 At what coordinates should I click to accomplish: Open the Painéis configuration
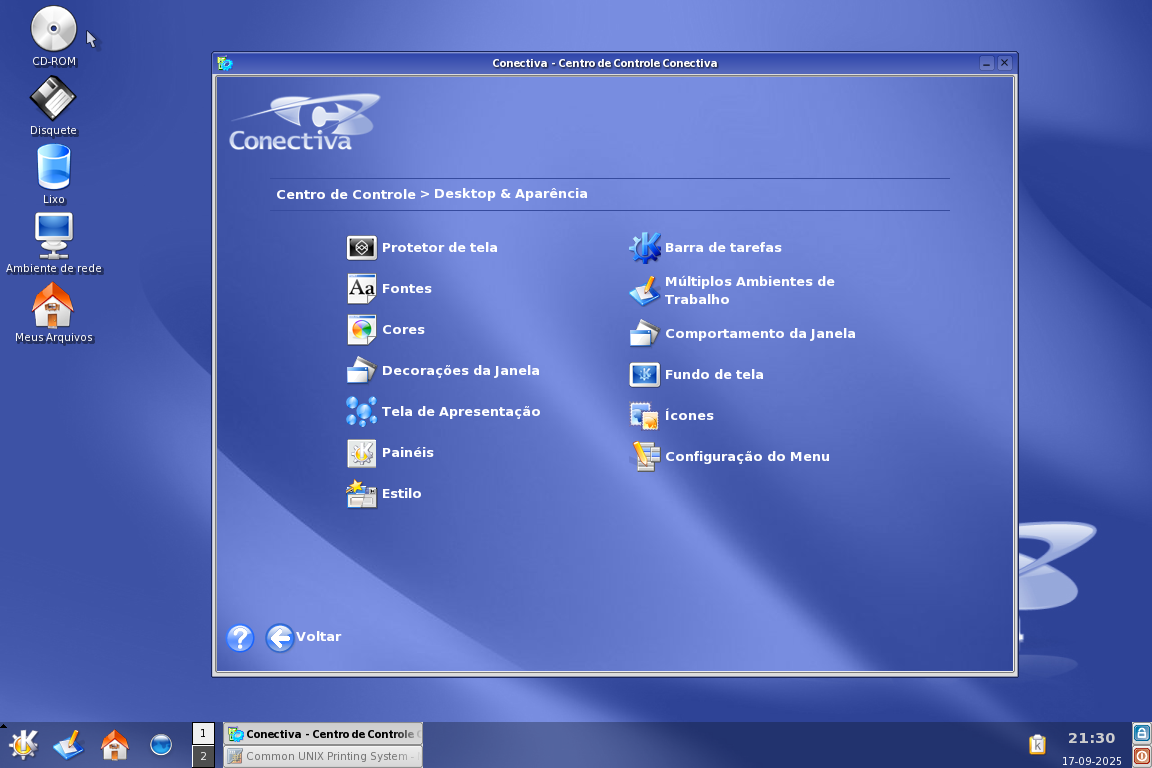tap(408, 452)
